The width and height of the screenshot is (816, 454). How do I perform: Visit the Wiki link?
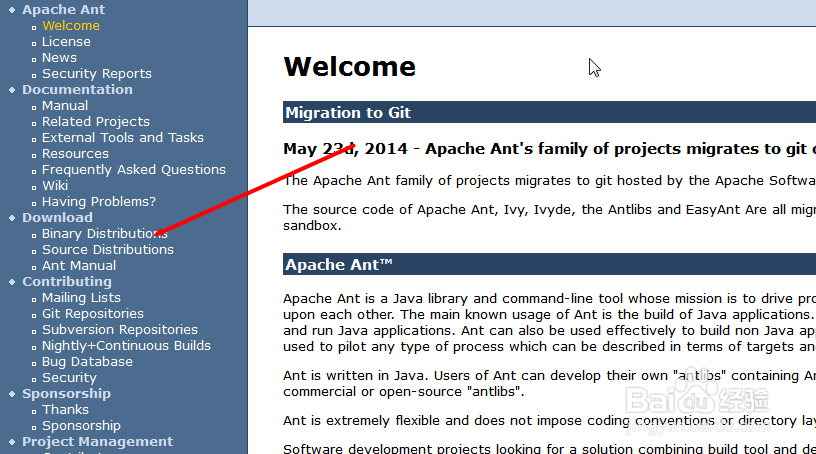click(x=55, y=186)
